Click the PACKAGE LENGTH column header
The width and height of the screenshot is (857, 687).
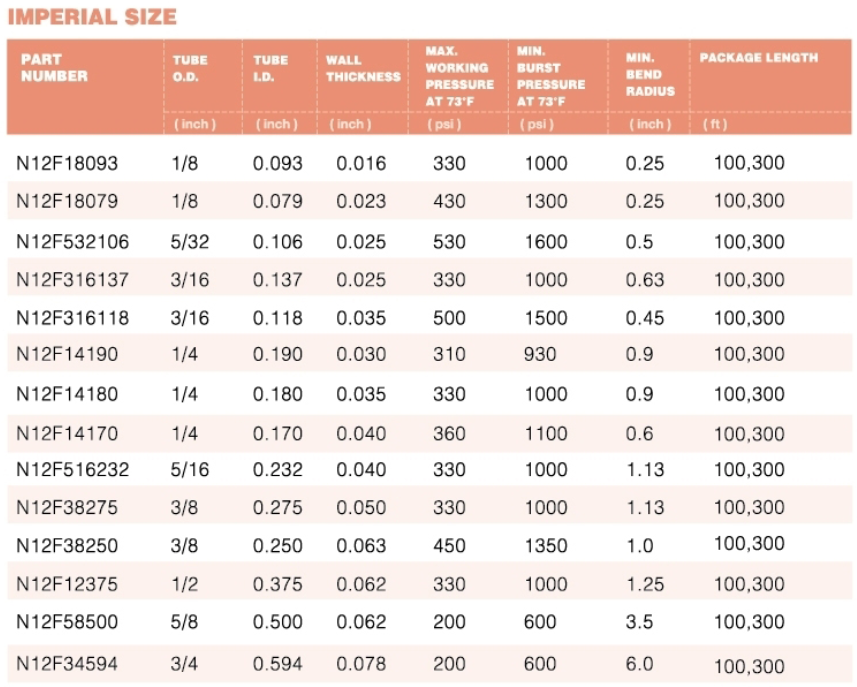point(758,58)
